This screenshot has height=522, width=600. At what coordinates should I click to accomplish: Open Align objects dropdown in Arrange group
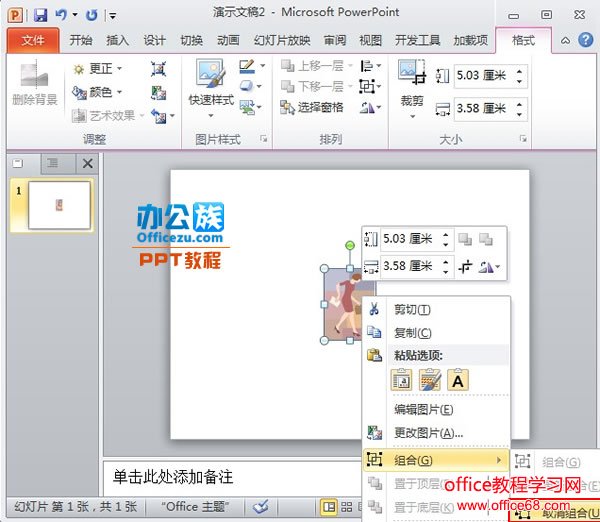(x=370, y=66)
